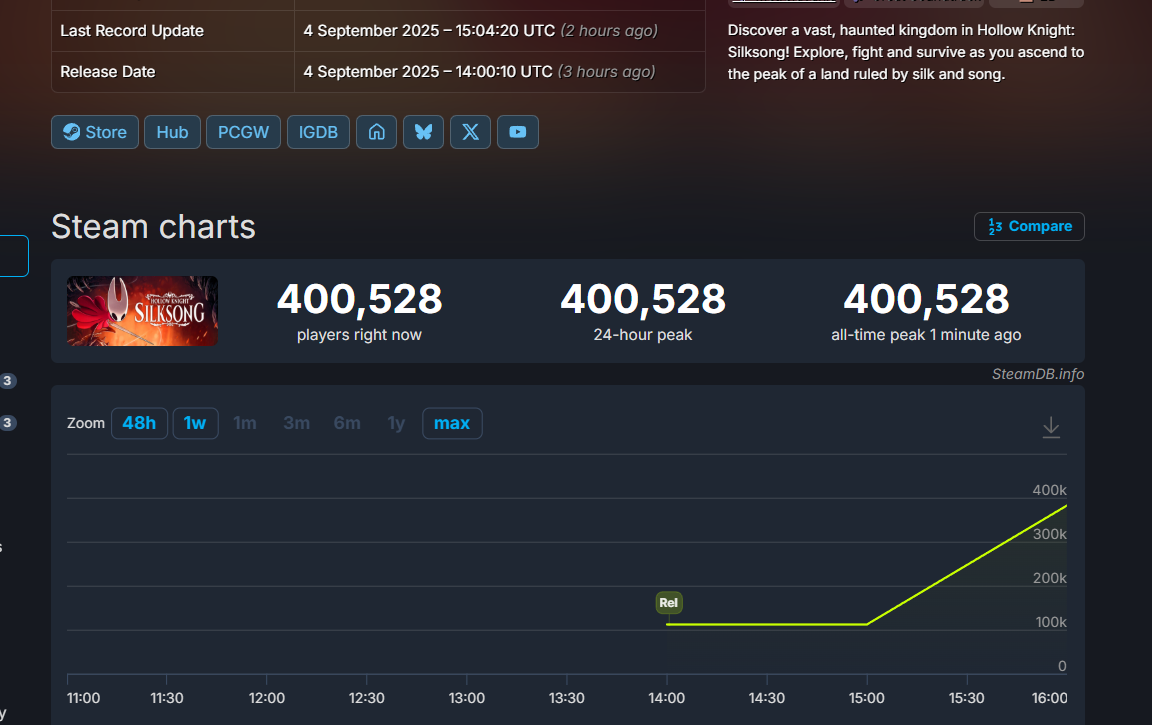Open the YouTube icon link

click(518, 132)
